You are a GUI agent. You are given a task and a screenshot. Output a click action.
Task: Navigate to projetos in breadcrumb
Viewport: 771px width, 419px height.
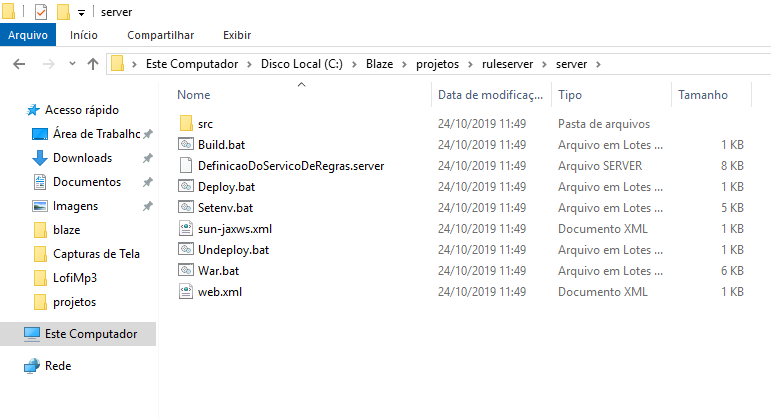[437, 64]
